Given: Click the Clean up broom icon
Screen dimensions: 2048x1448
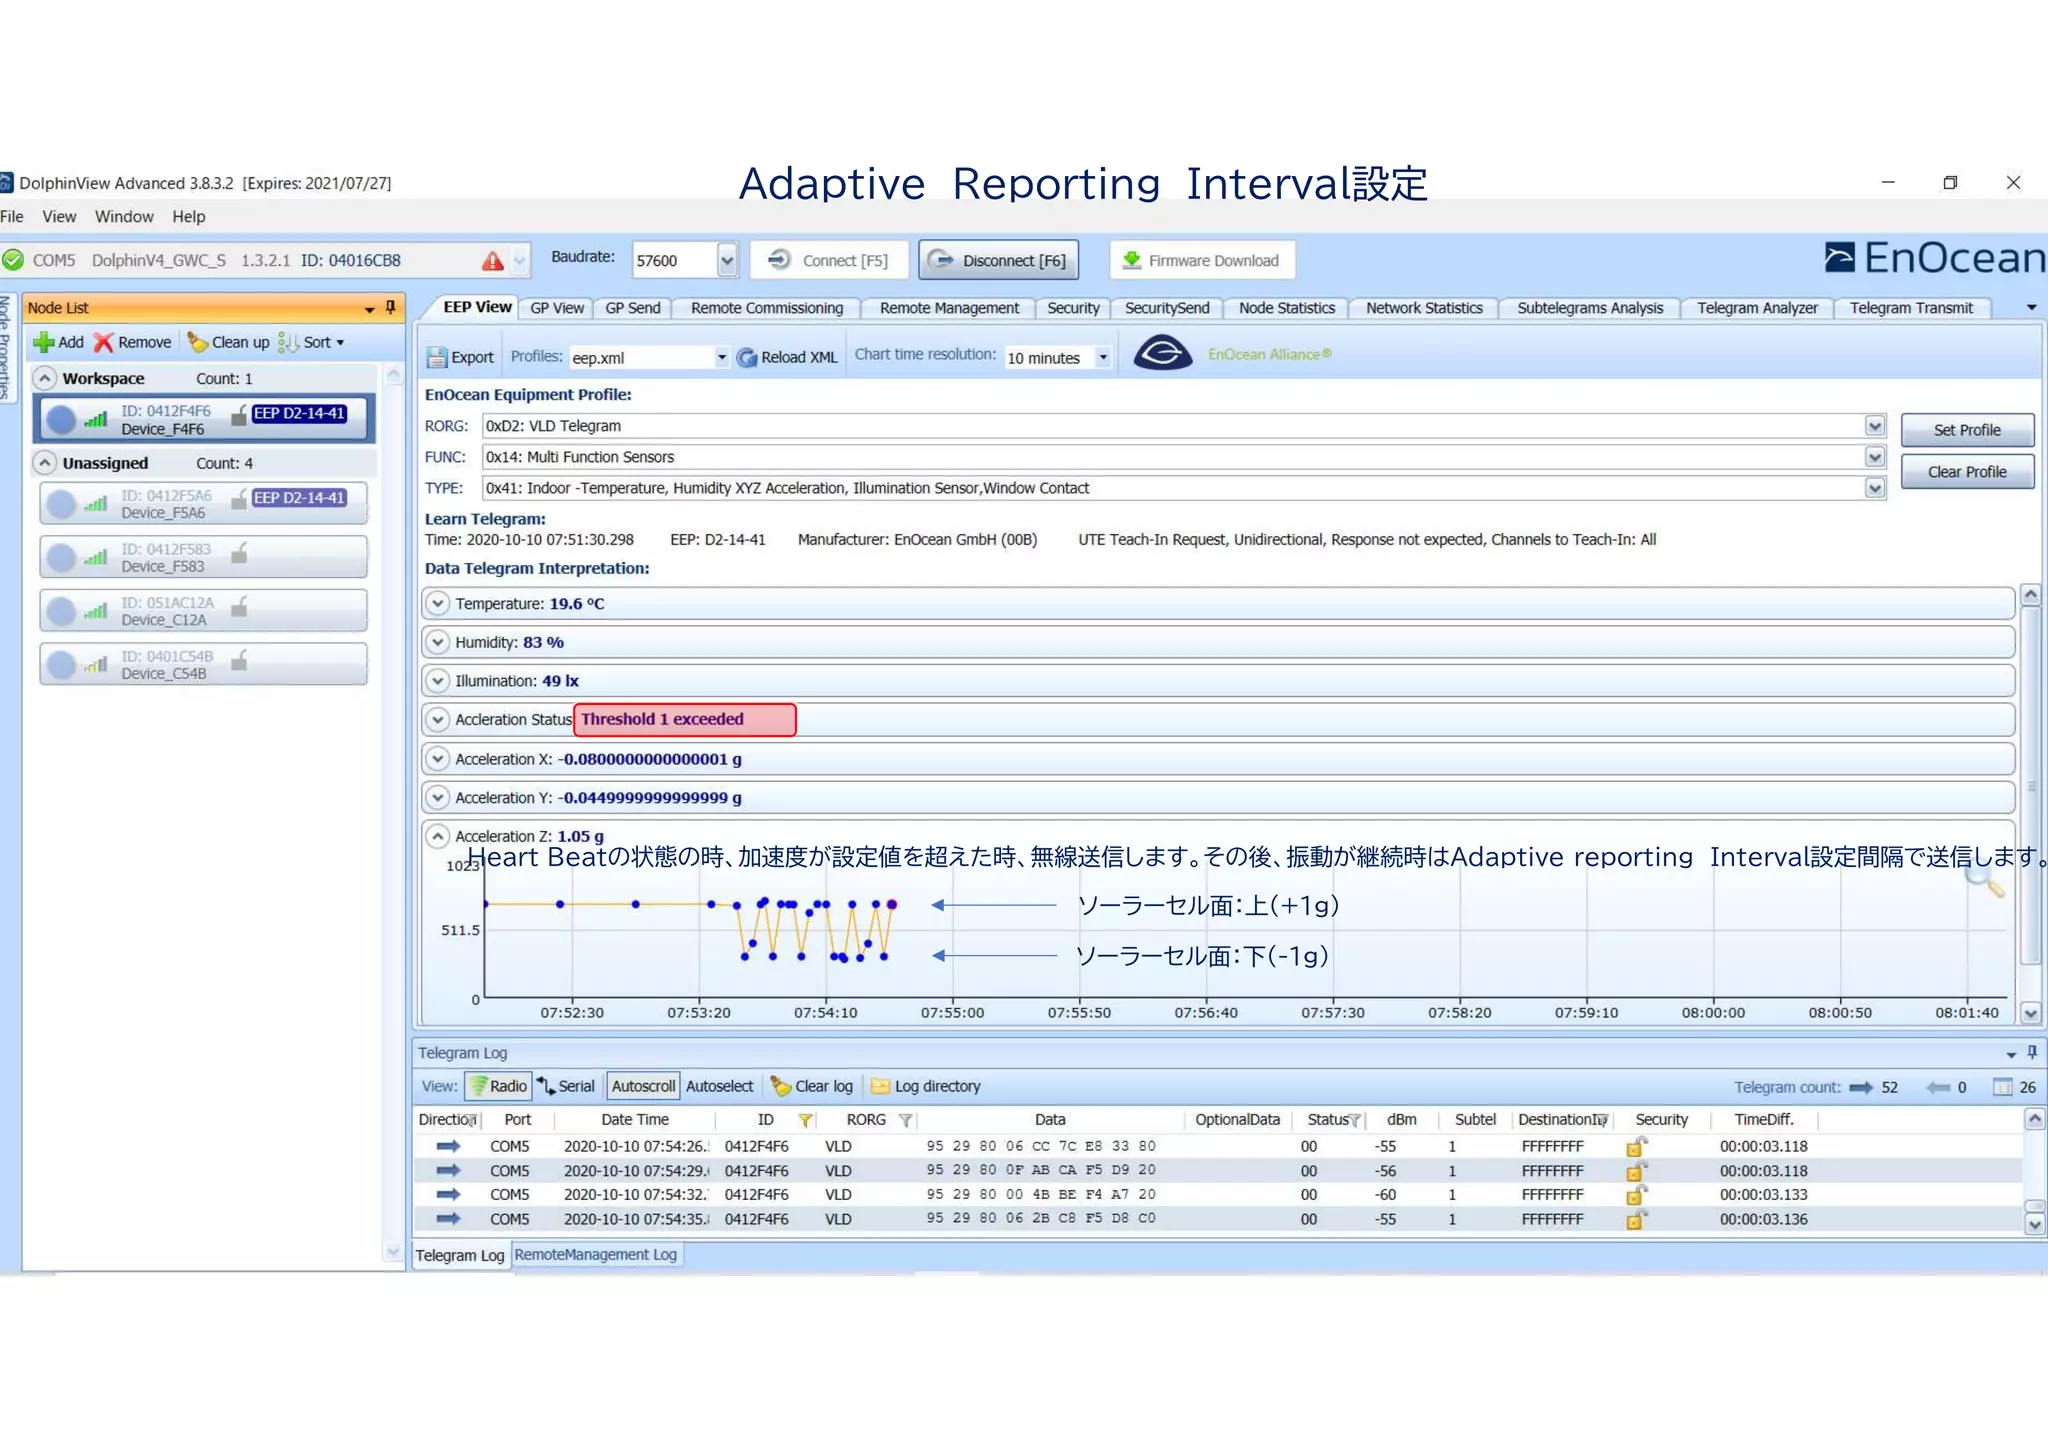Looking at the screenshot, I should (x=197, y=342).
